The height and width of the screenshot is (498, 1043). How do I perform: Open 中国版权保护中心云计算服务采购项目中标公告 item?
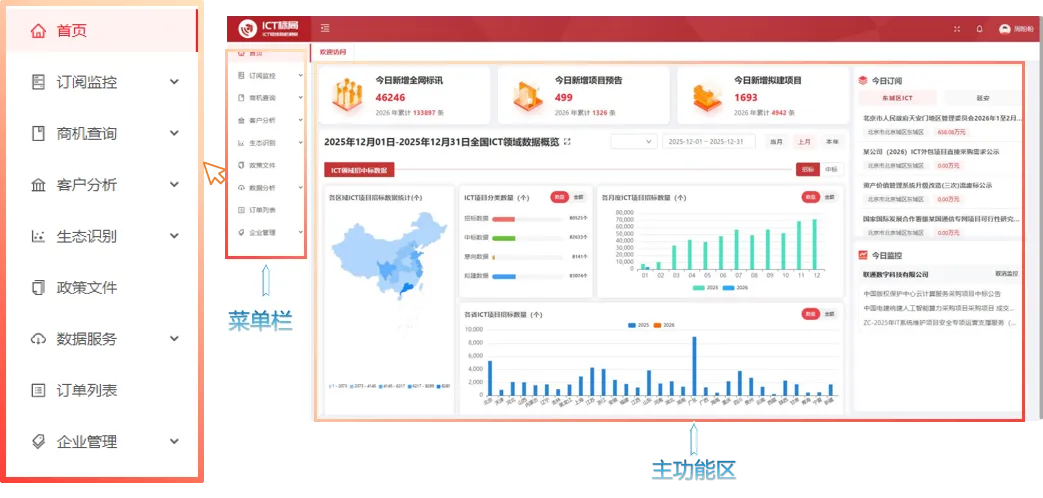tap(933, 293)
